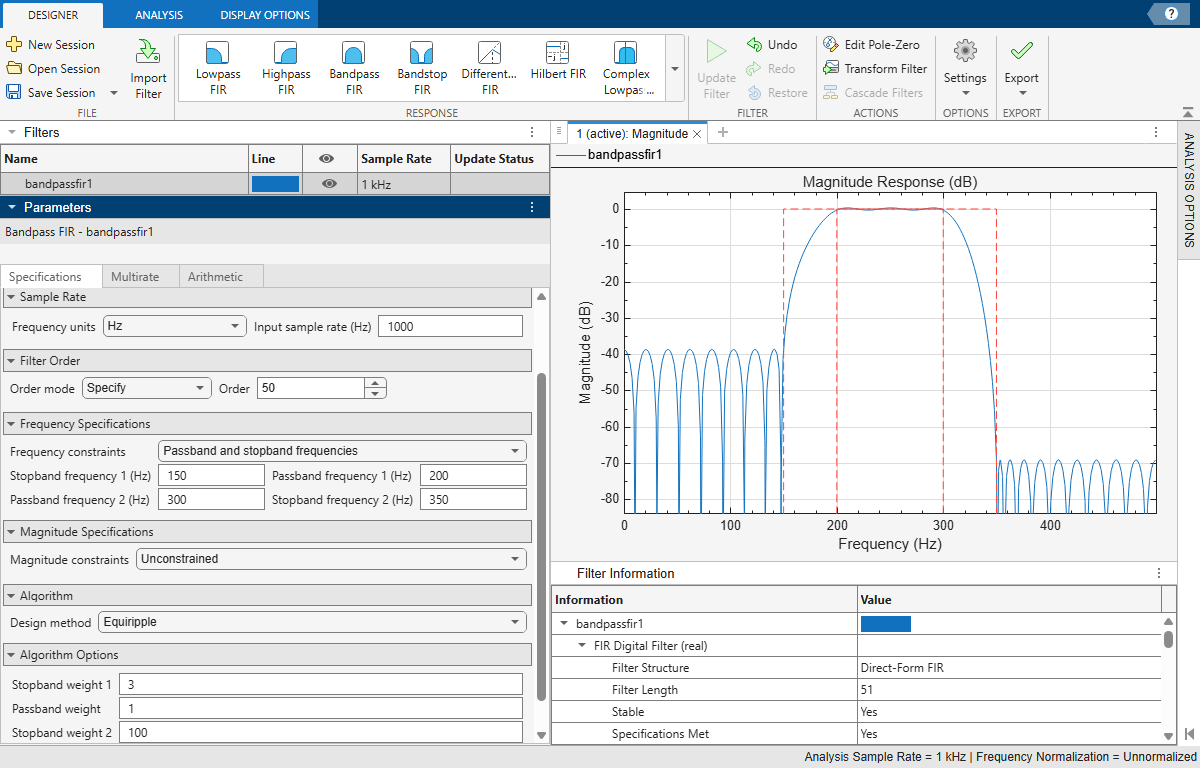
Task: Collapse the Filters panel
Action: point(11,132)
